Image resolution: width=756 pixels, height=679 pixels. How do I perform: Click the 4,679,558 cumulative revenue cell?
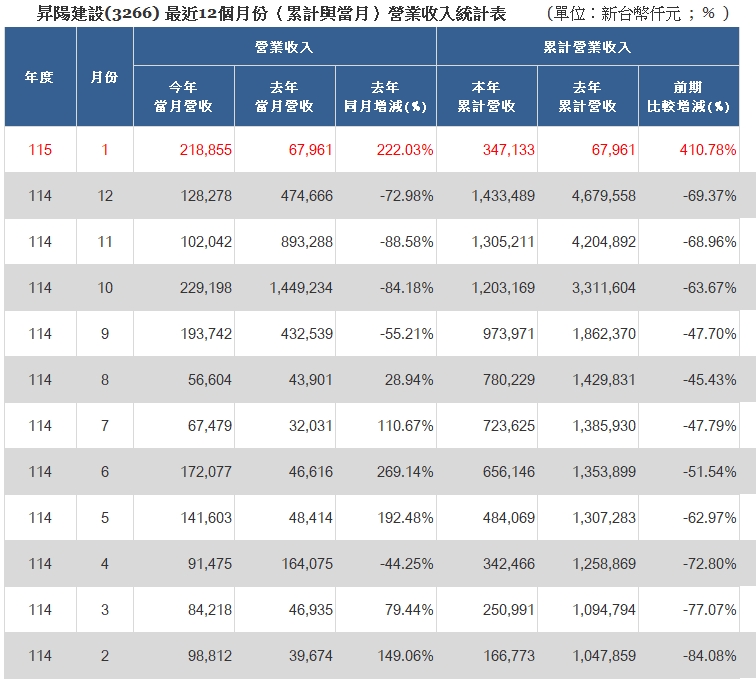604,196
